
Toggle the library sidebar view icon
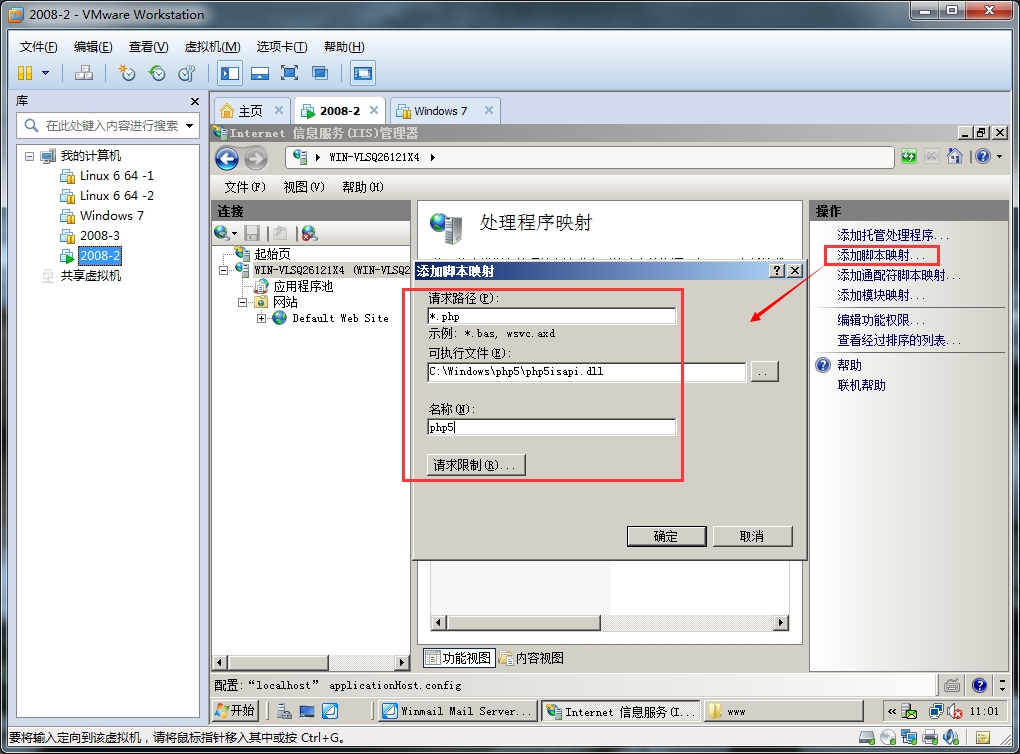(230, 73)
